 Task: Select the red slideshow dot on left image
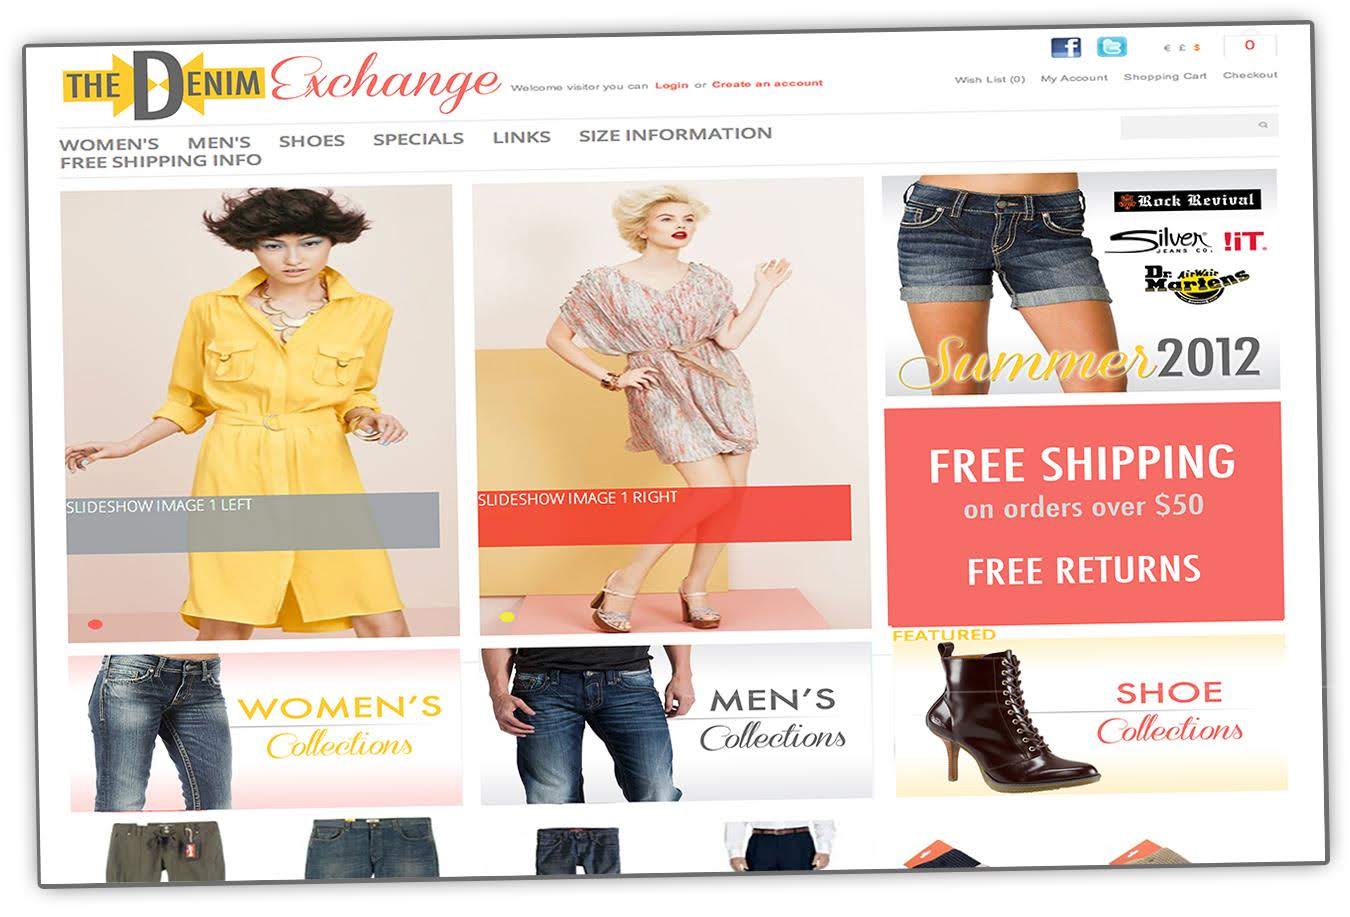[95, 625]
